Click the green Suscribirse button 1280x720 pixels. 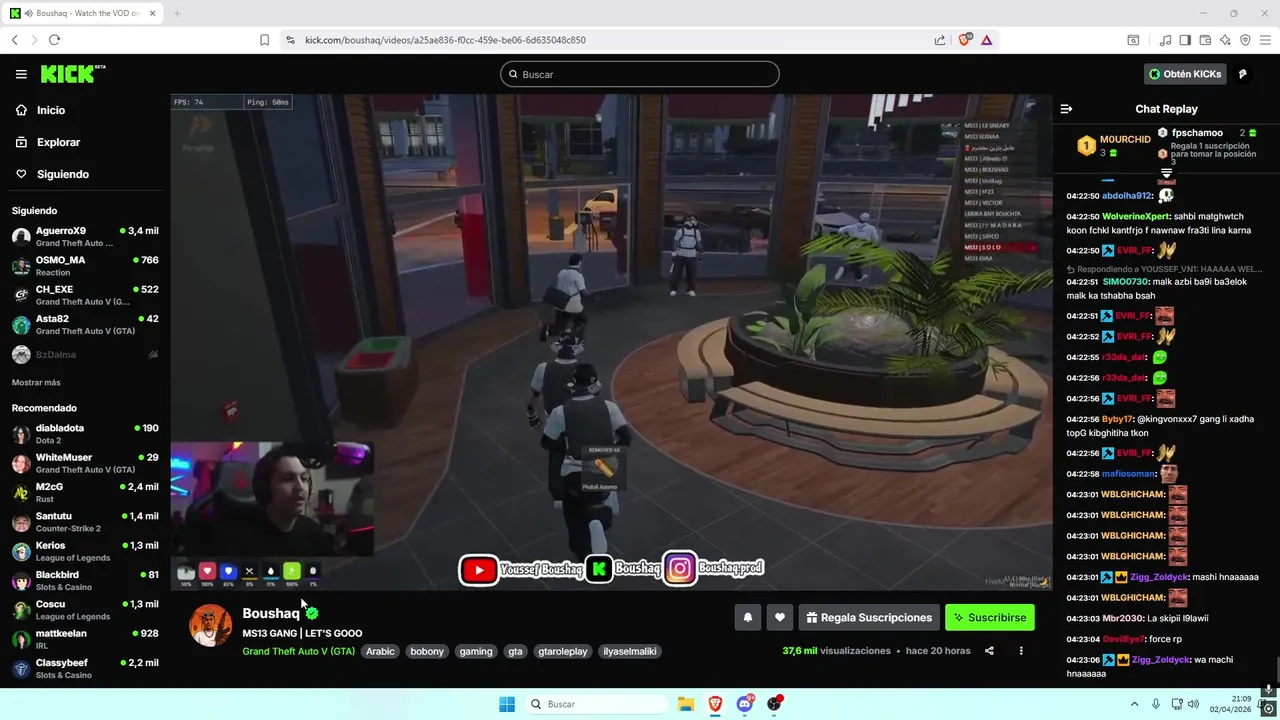(990, 617)
